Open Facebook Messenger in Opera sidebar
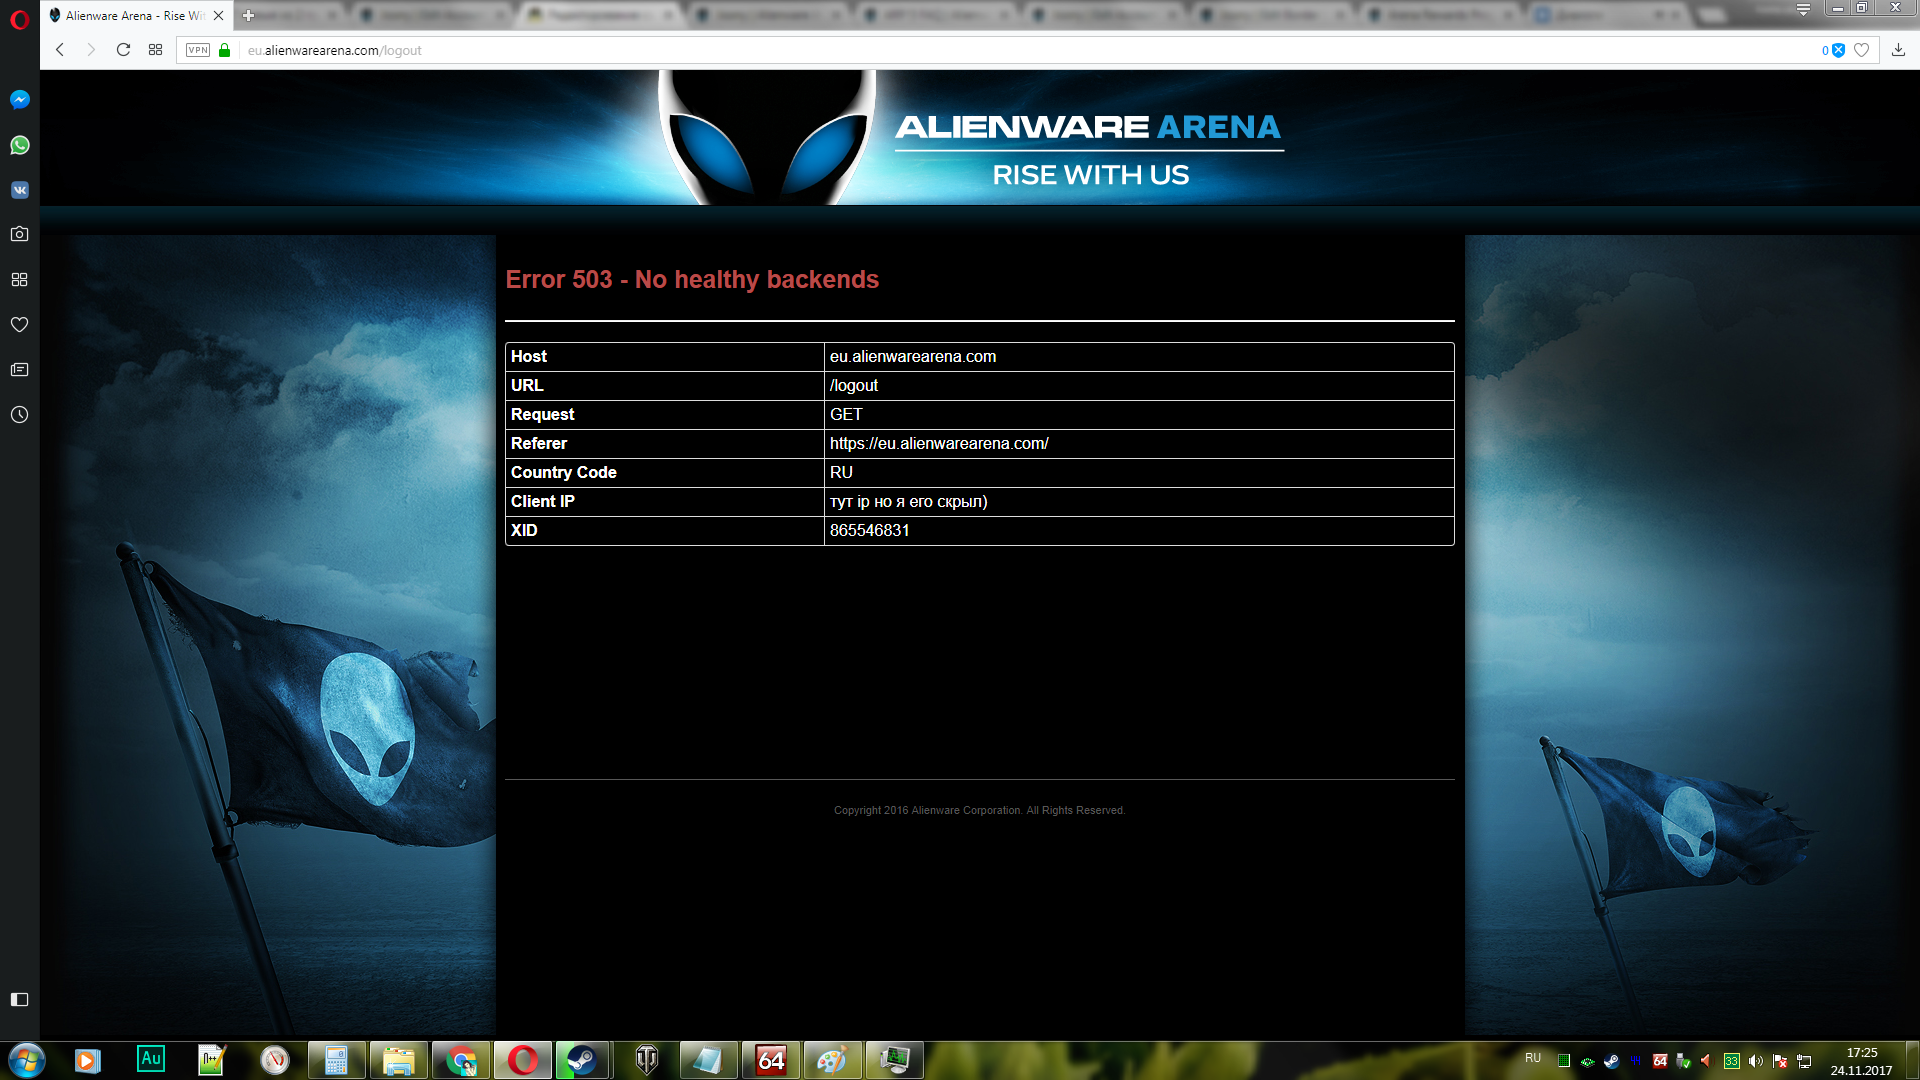The height and width of the screenshot is (1080, 1920). 19,100
